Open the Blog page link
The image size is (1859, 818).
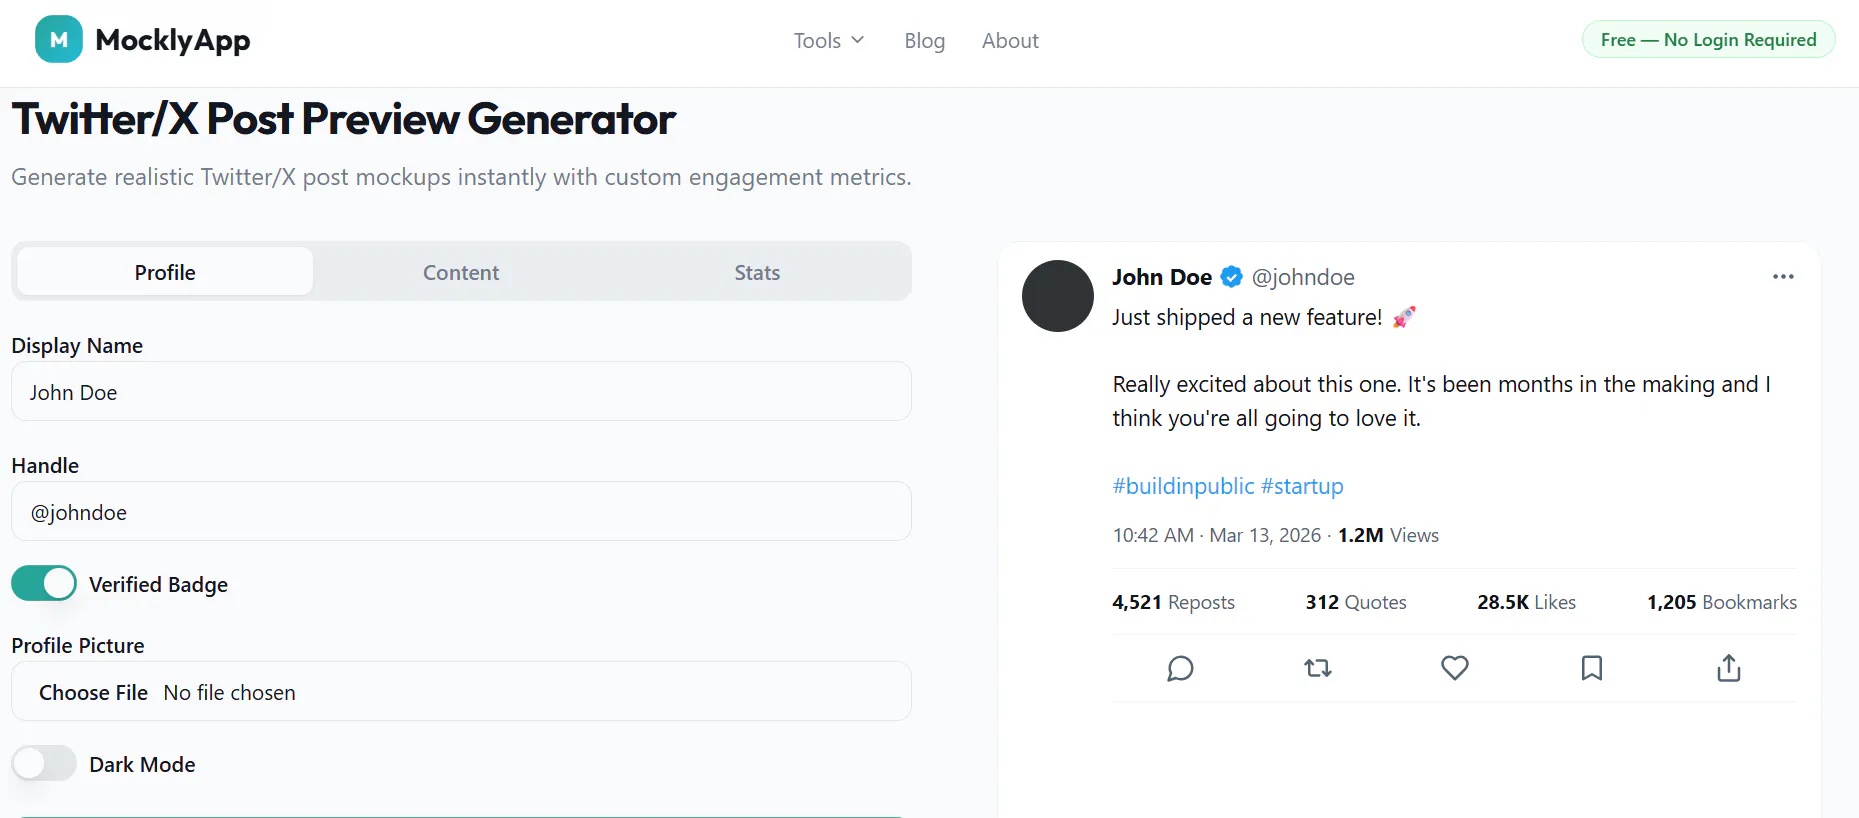pyautogui.click(x=925, y=41)
